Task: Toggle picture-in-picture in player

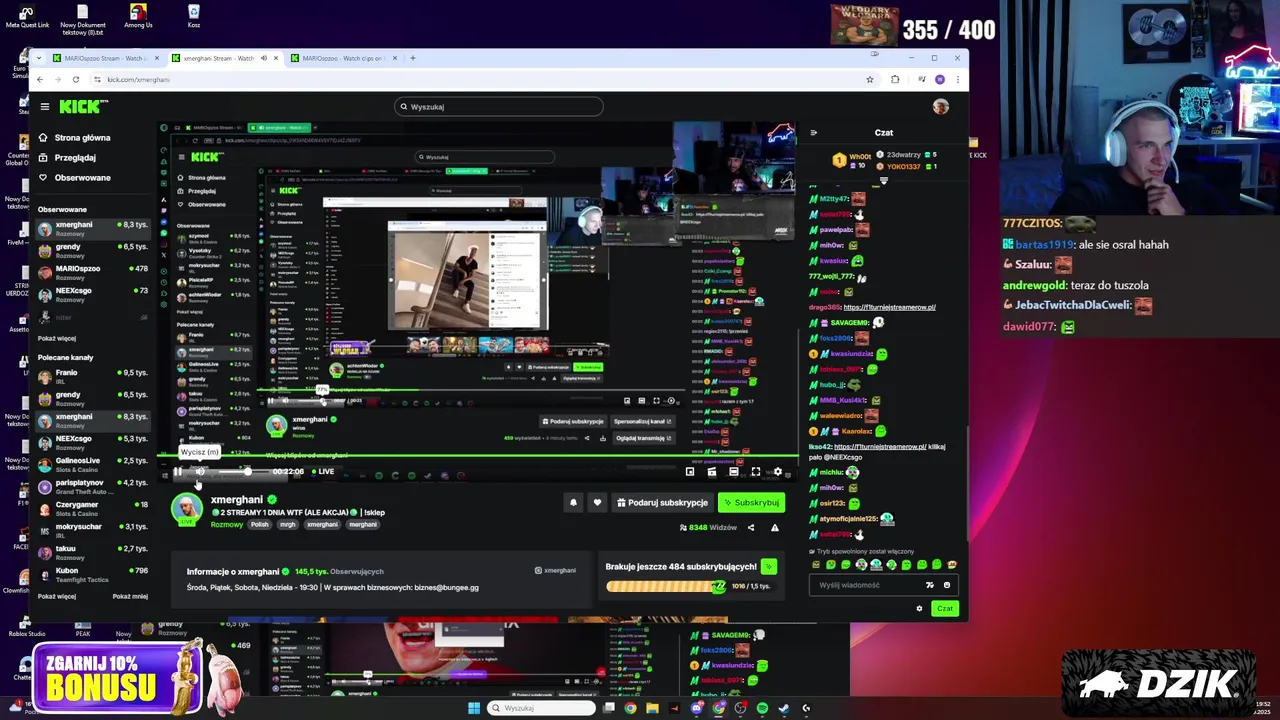Action: tap(690, 472)
